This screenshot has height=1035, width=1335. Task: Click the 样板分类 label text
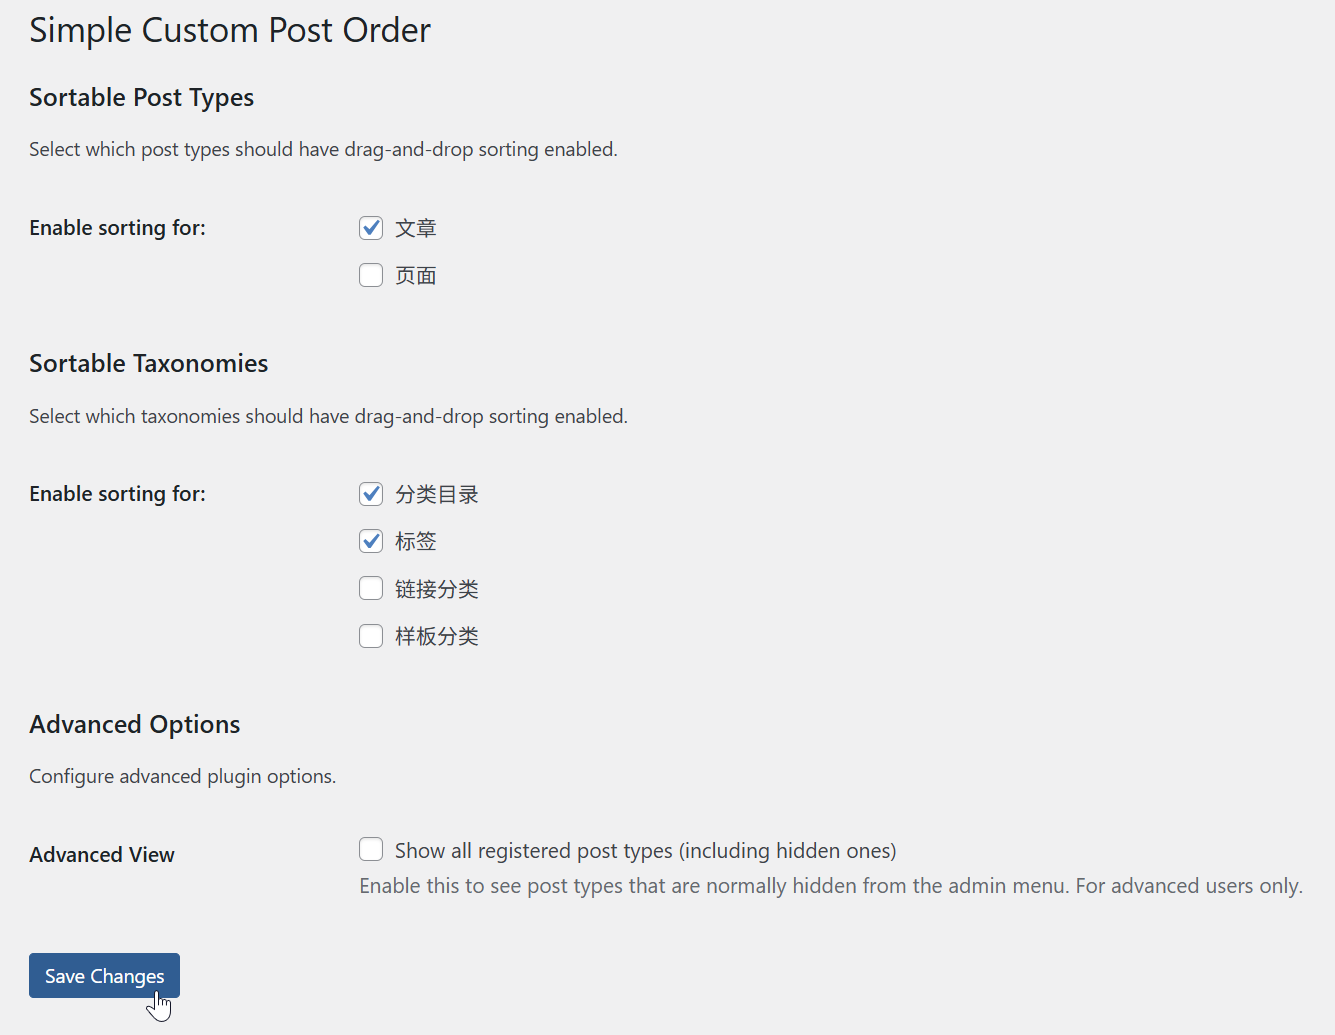pyautogui.click(x=437, y=636)
